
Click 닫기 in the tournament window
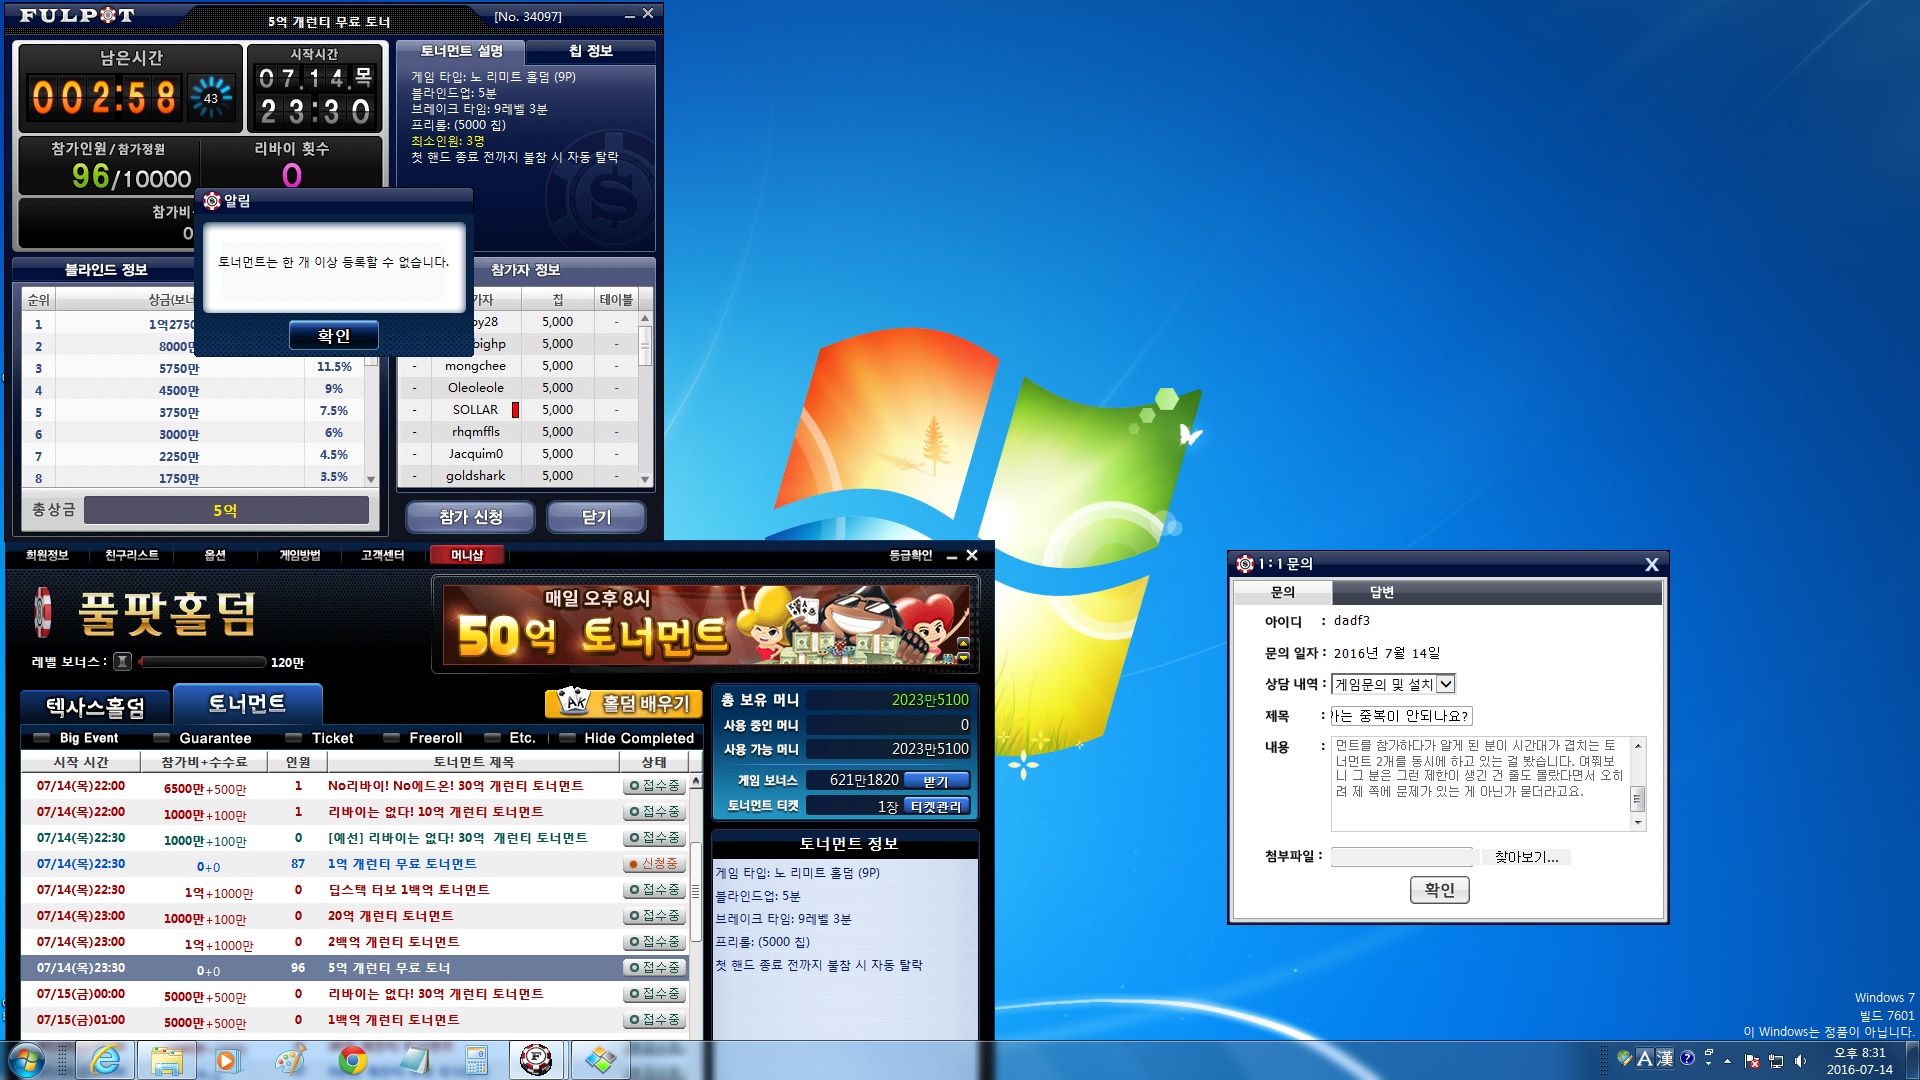click(x=596, y=517)
